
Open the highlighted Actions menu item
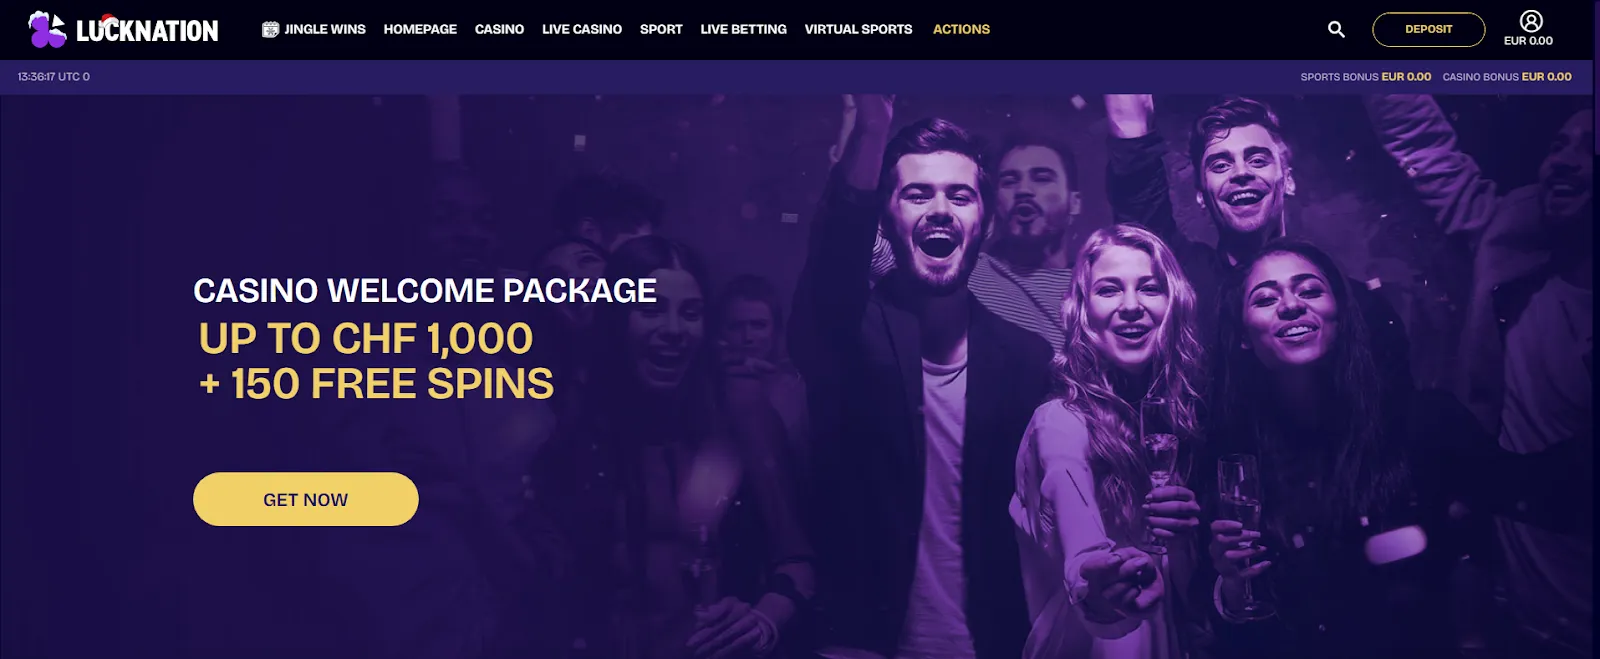pos(961,29)
